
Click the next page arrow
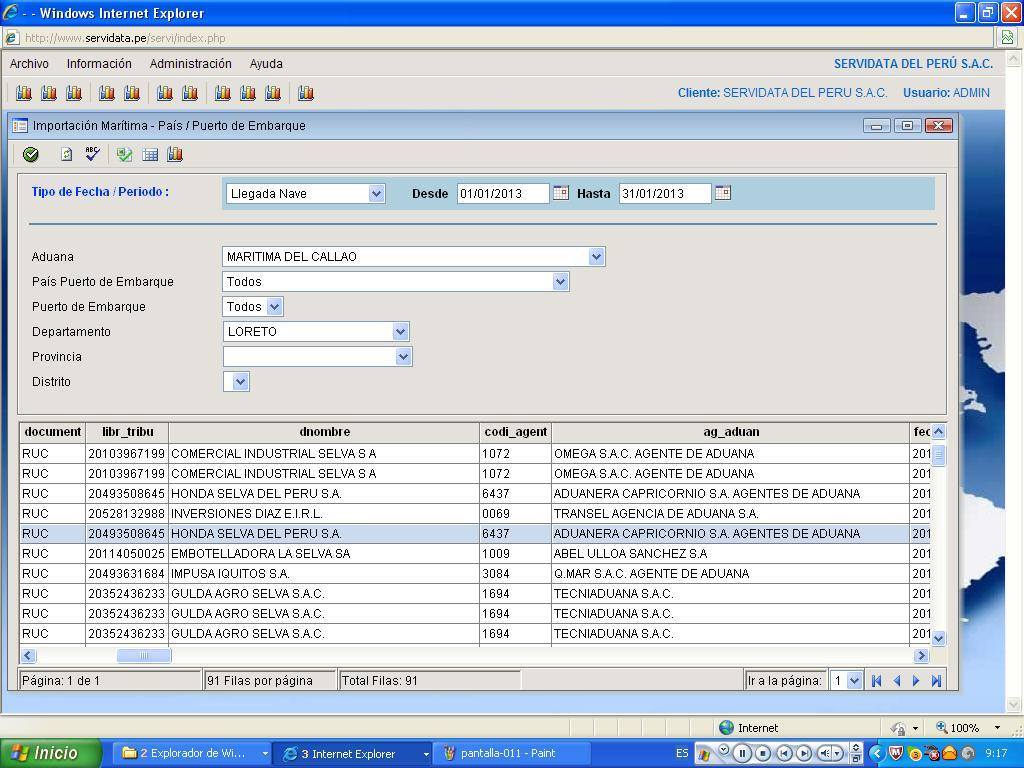tap(916, 680)
